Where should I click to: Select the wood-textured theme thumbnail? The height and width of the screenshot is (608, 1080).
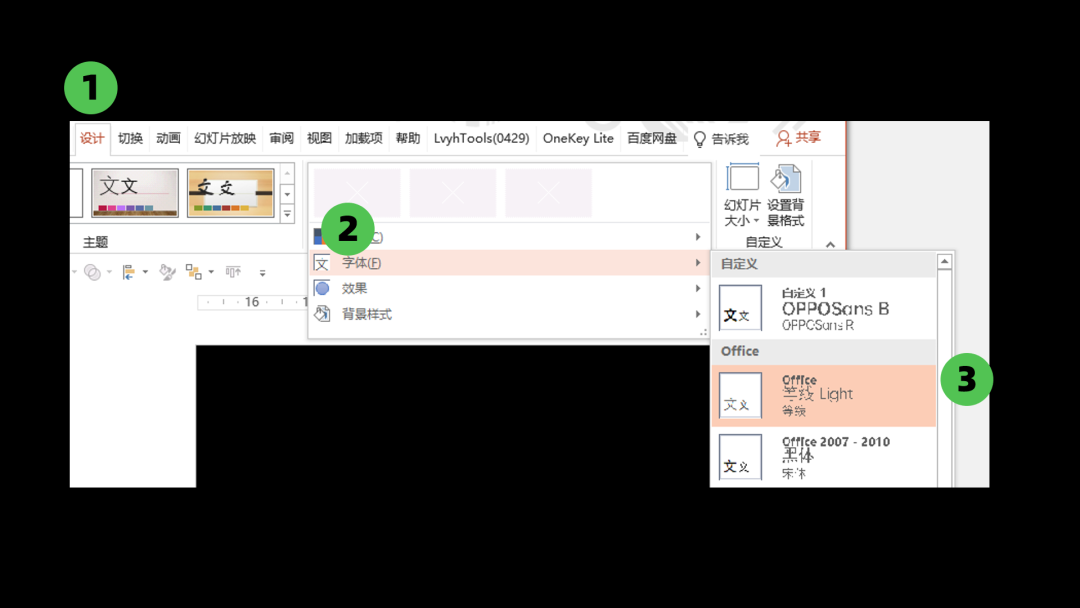tap(230, 193)
